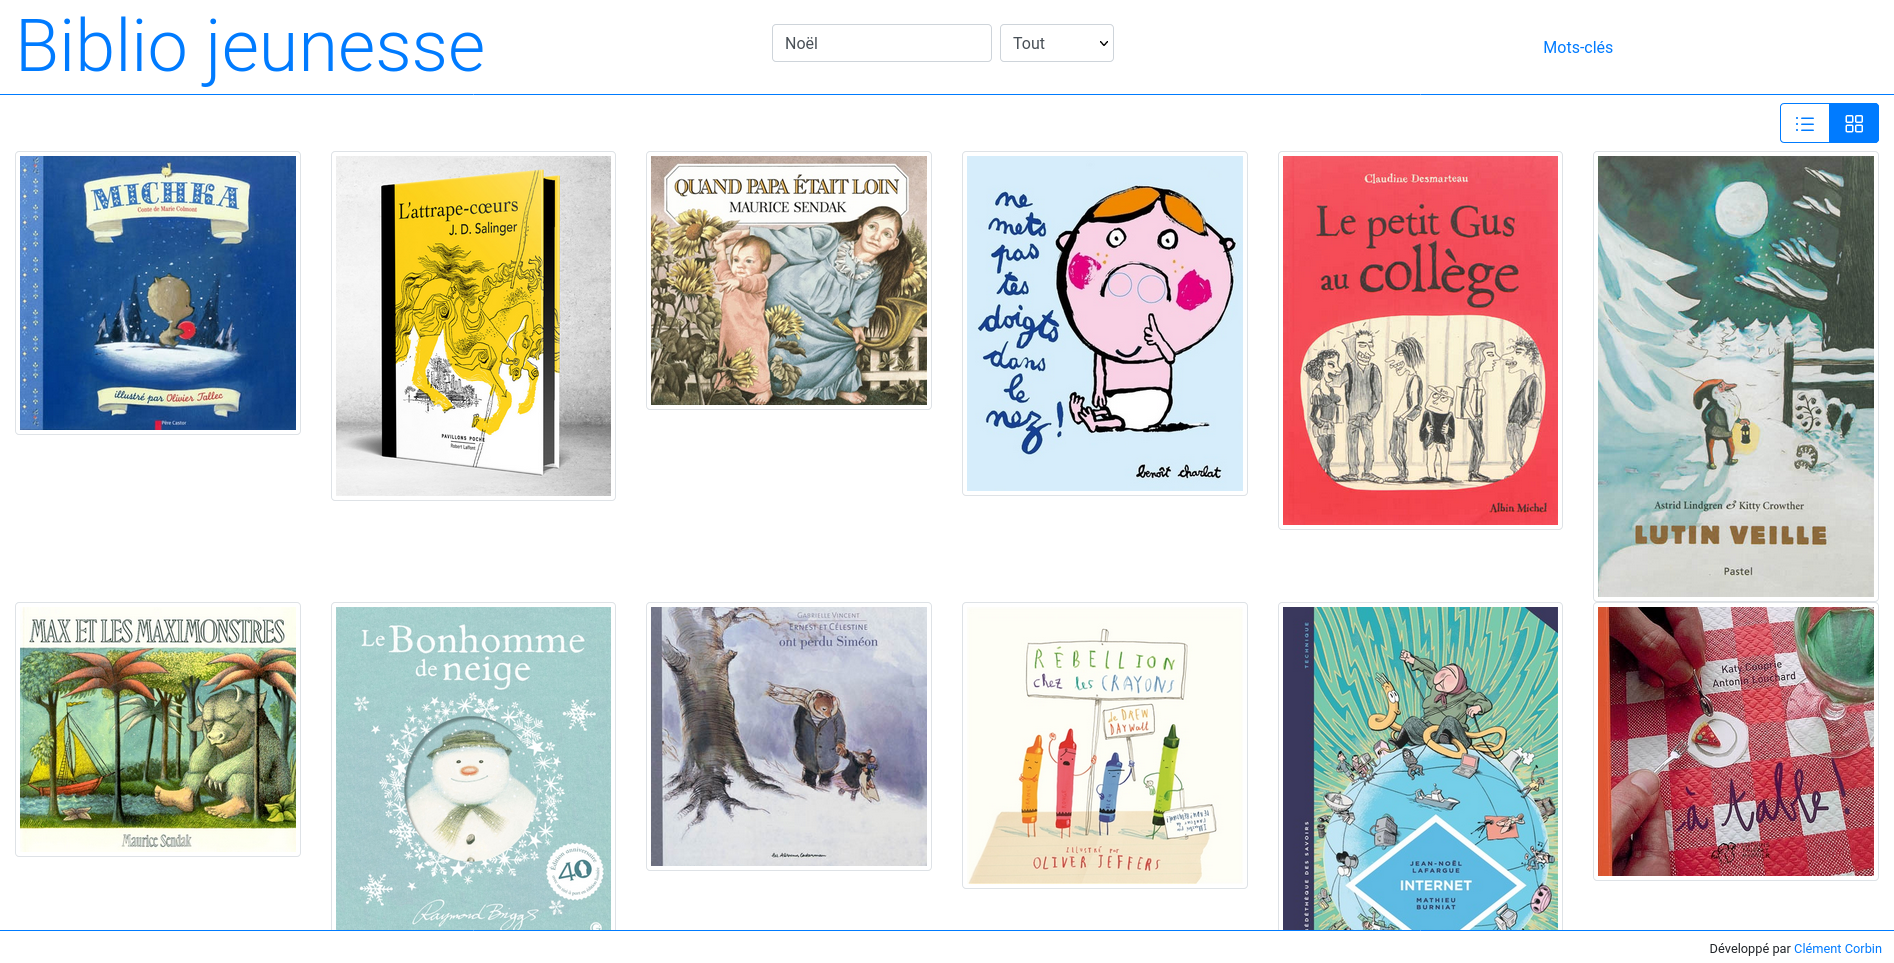Open L'attrape-cœurs book cover

click(x=473, y=326)
